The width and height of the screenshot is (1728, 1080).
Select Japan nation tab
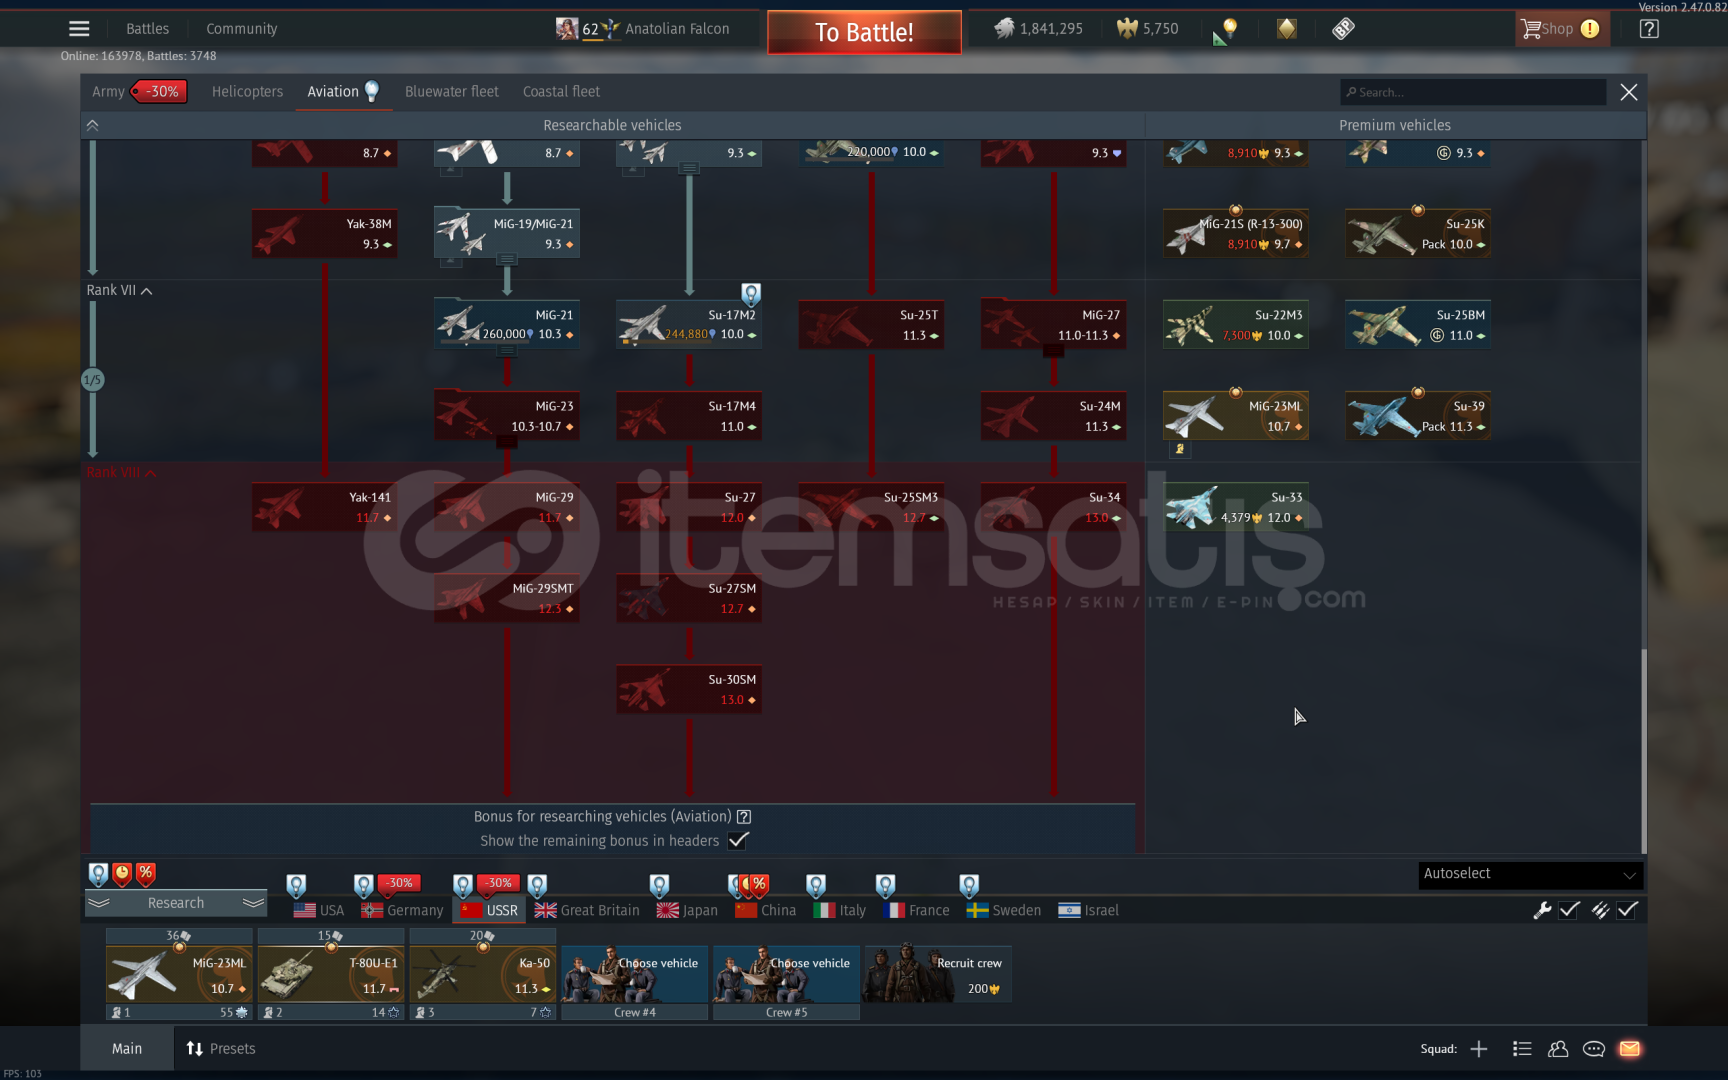687,910
